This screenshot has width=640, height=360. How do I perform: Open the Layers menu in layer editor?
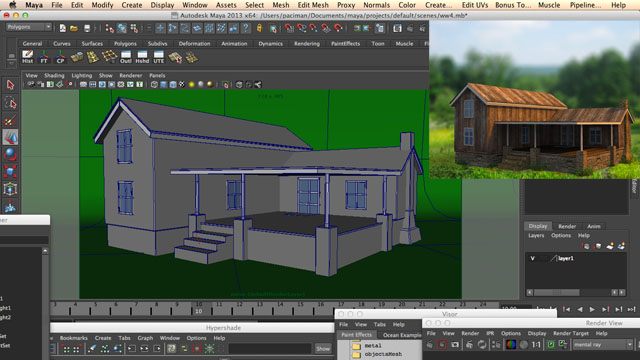coord(536,236)
